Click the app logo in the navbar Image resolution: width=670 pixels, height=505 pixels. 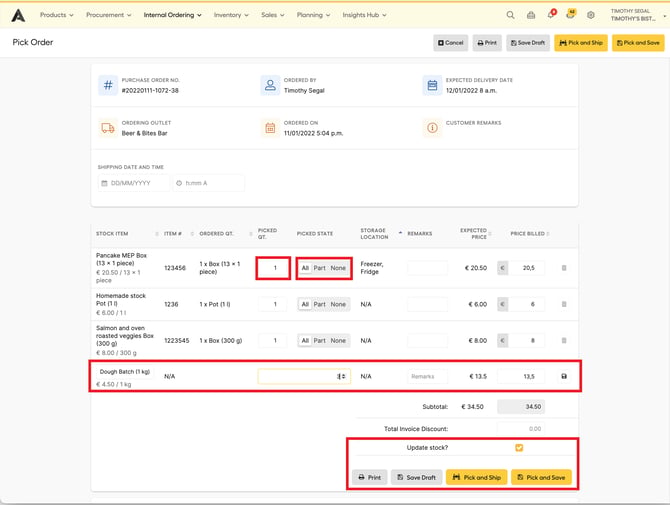[18, 15]
